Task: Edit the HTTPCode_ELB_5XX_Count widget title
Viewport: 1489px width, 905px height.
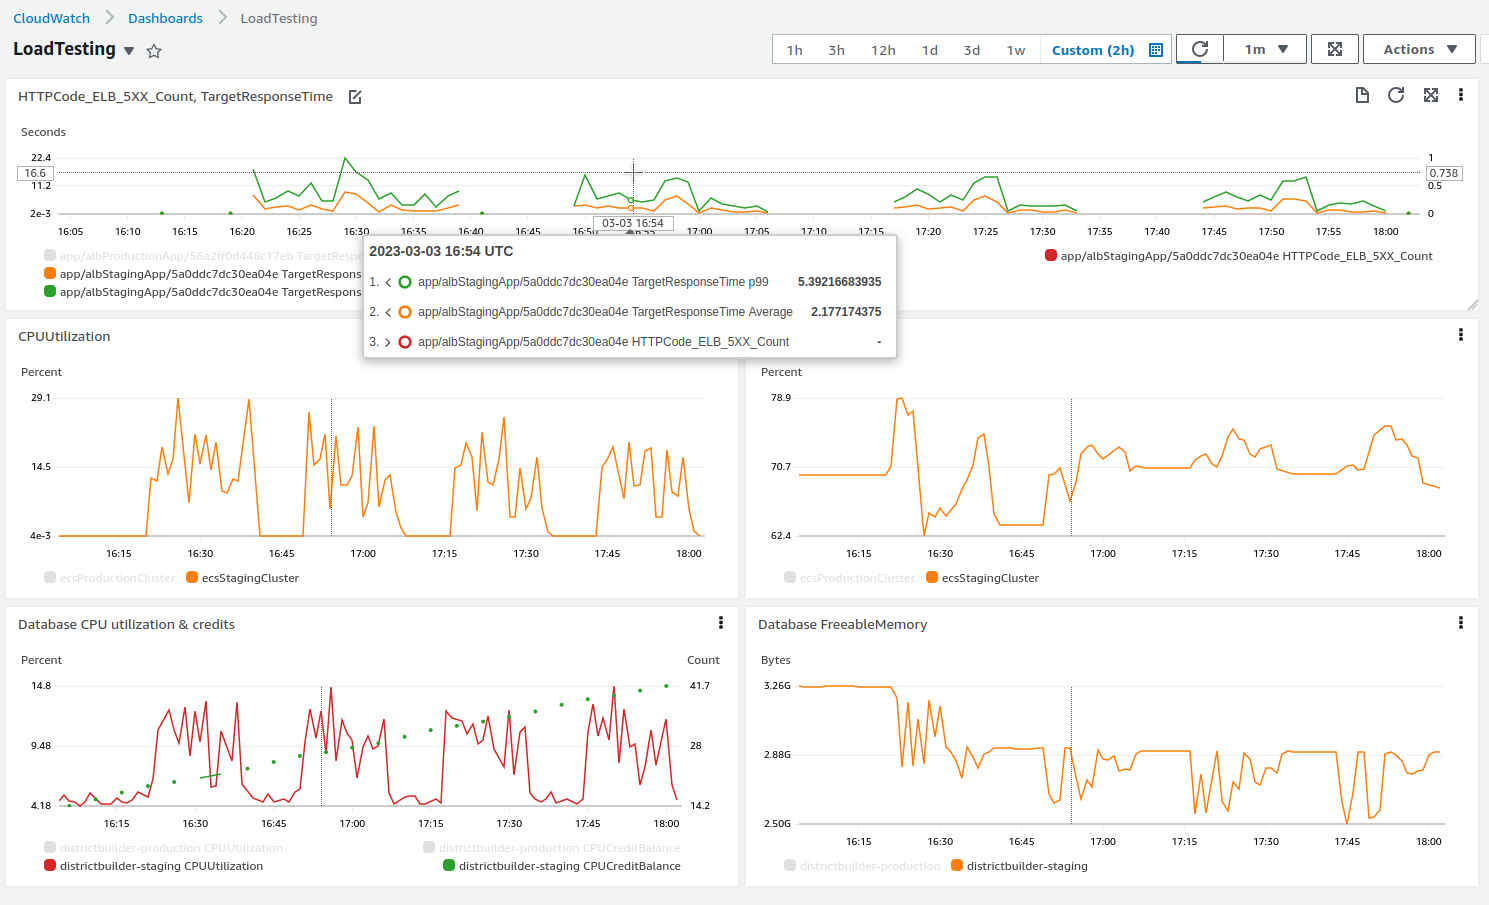Action: (x=355, y=96)
